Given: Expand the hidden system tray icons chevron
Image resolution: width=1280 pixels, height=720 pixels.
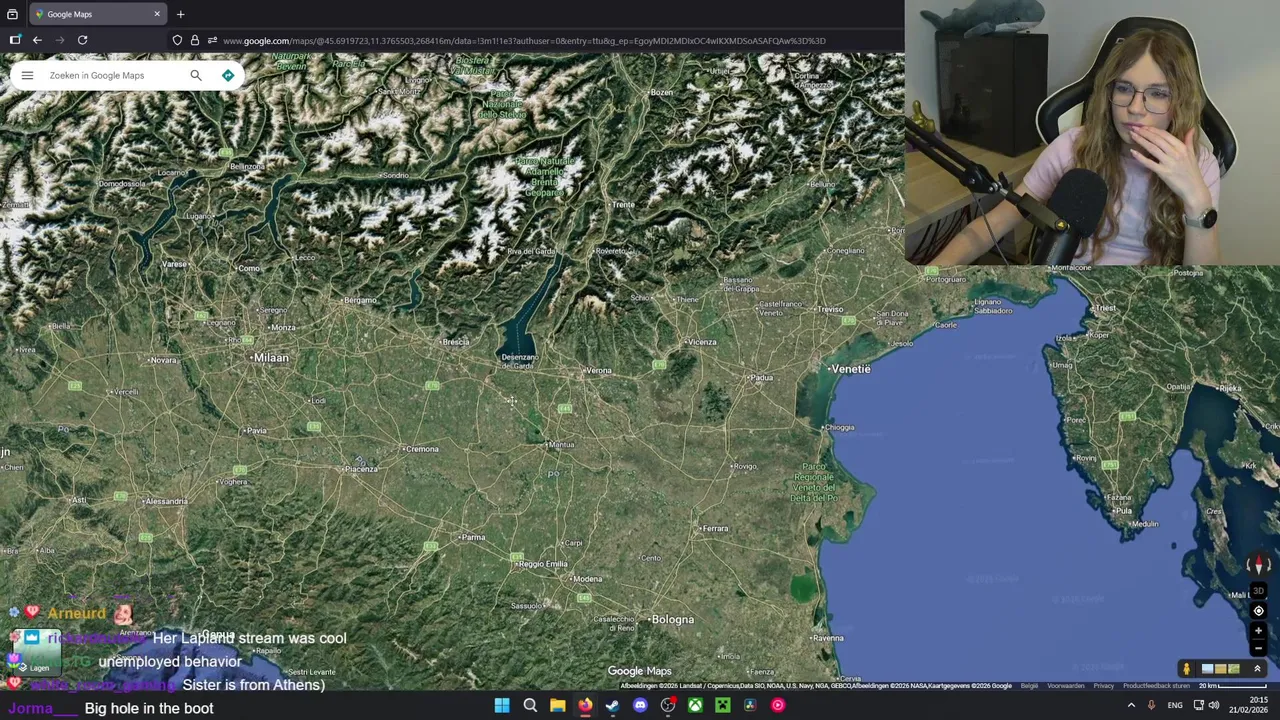Looking at the screenshot, I should [x=1131, y=705].
